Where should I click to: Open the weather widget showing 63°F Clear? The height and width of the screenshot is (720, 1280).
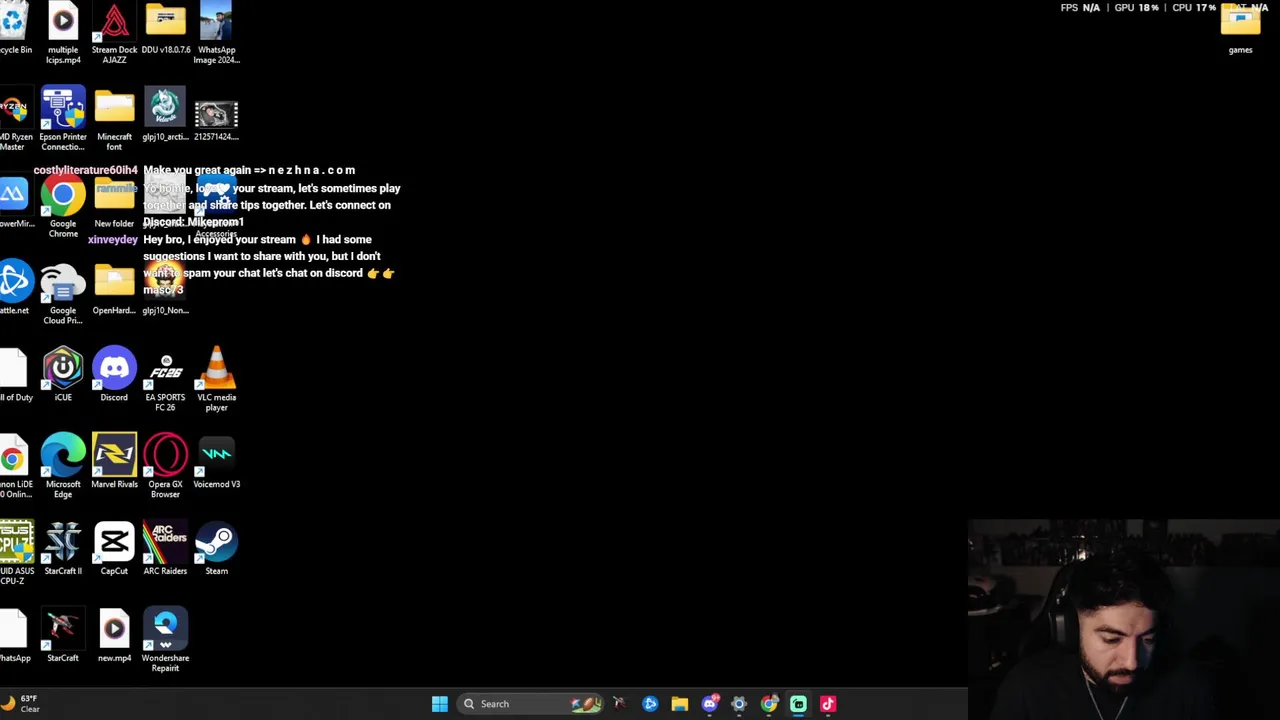(x=21, y=704)
